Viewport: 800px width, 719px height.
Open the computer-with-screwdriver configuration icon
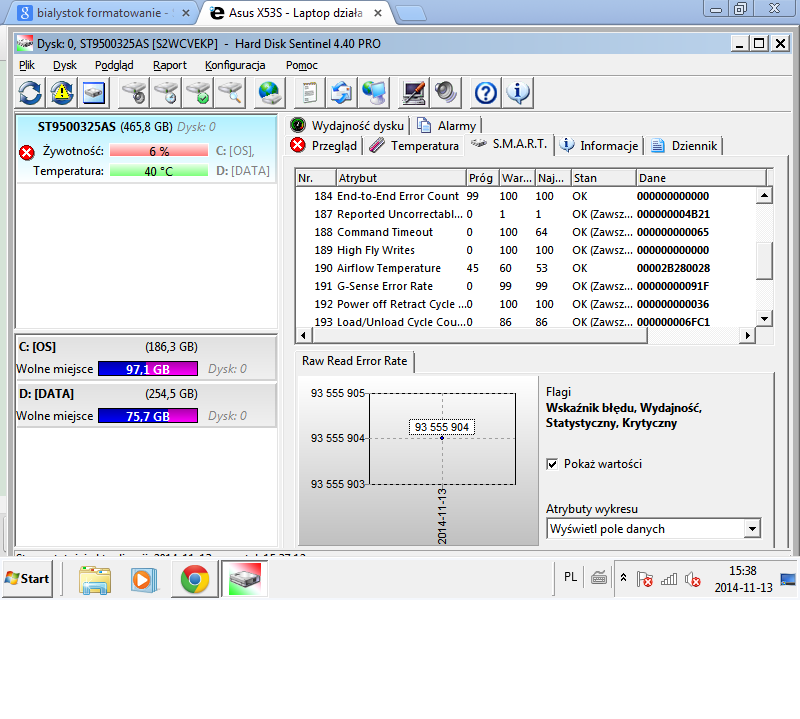(x=414, y=93)
